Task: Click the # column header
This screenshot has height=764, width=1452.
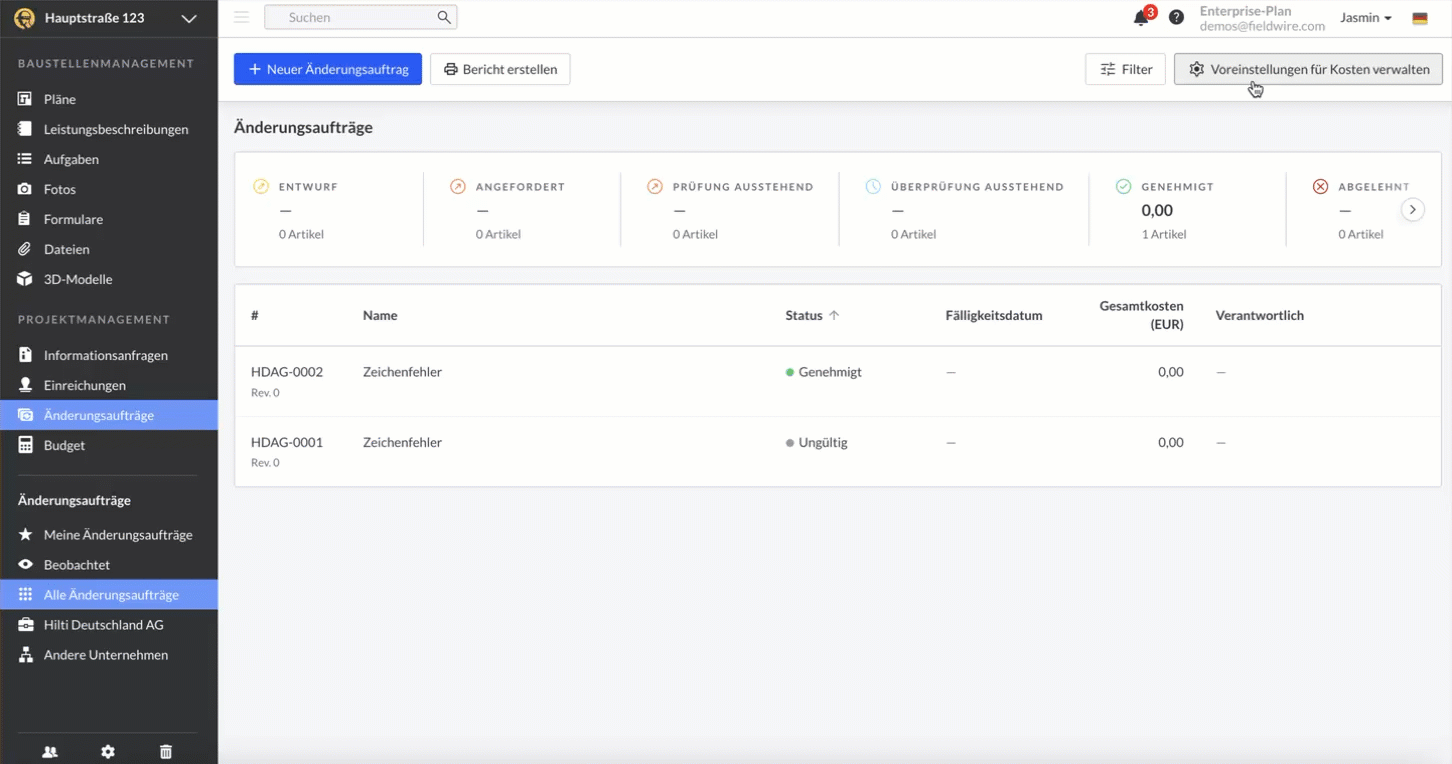Action: click(x=255, y=315)
